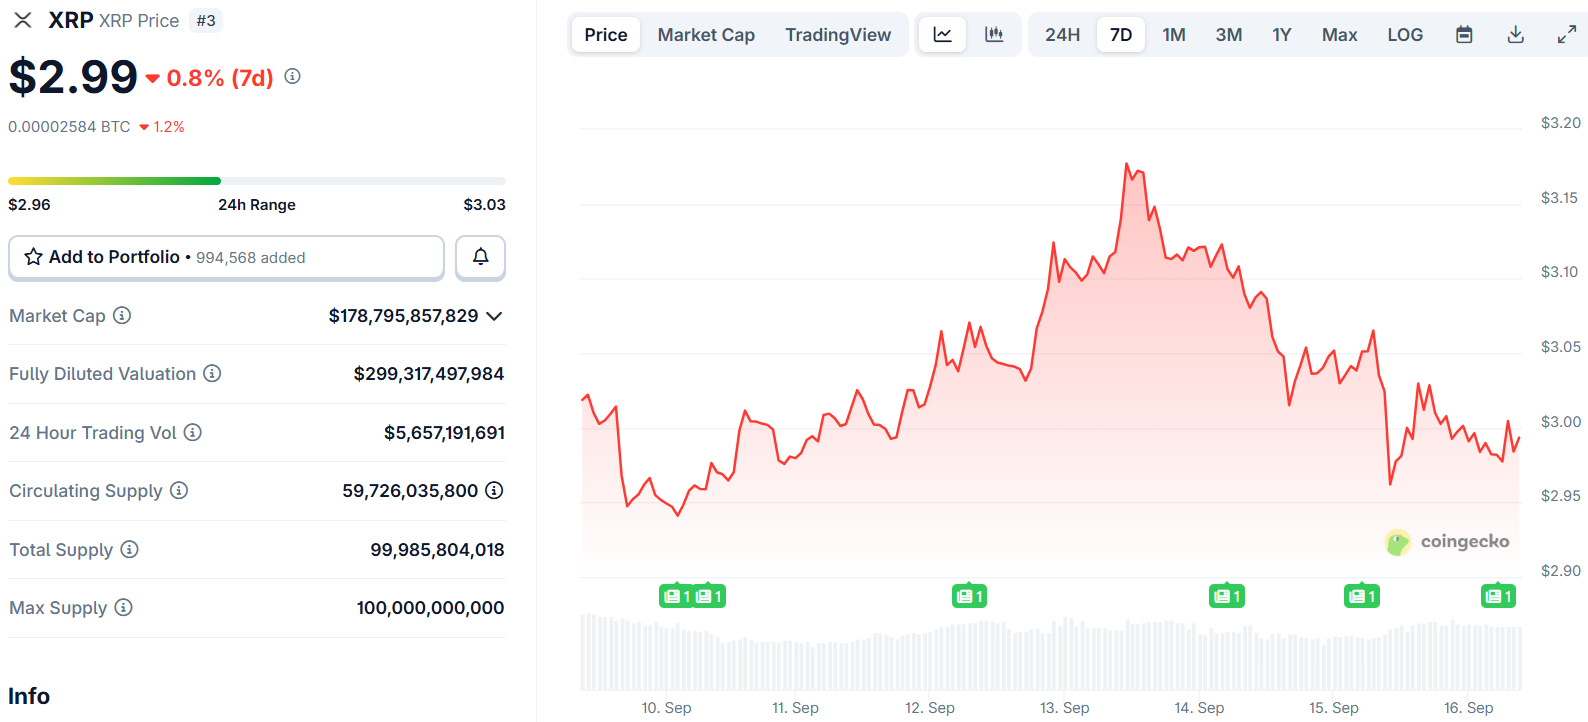The image size is (1588, 722).
Task: Click the $3.03 range high value
Action: pos(484,205)
